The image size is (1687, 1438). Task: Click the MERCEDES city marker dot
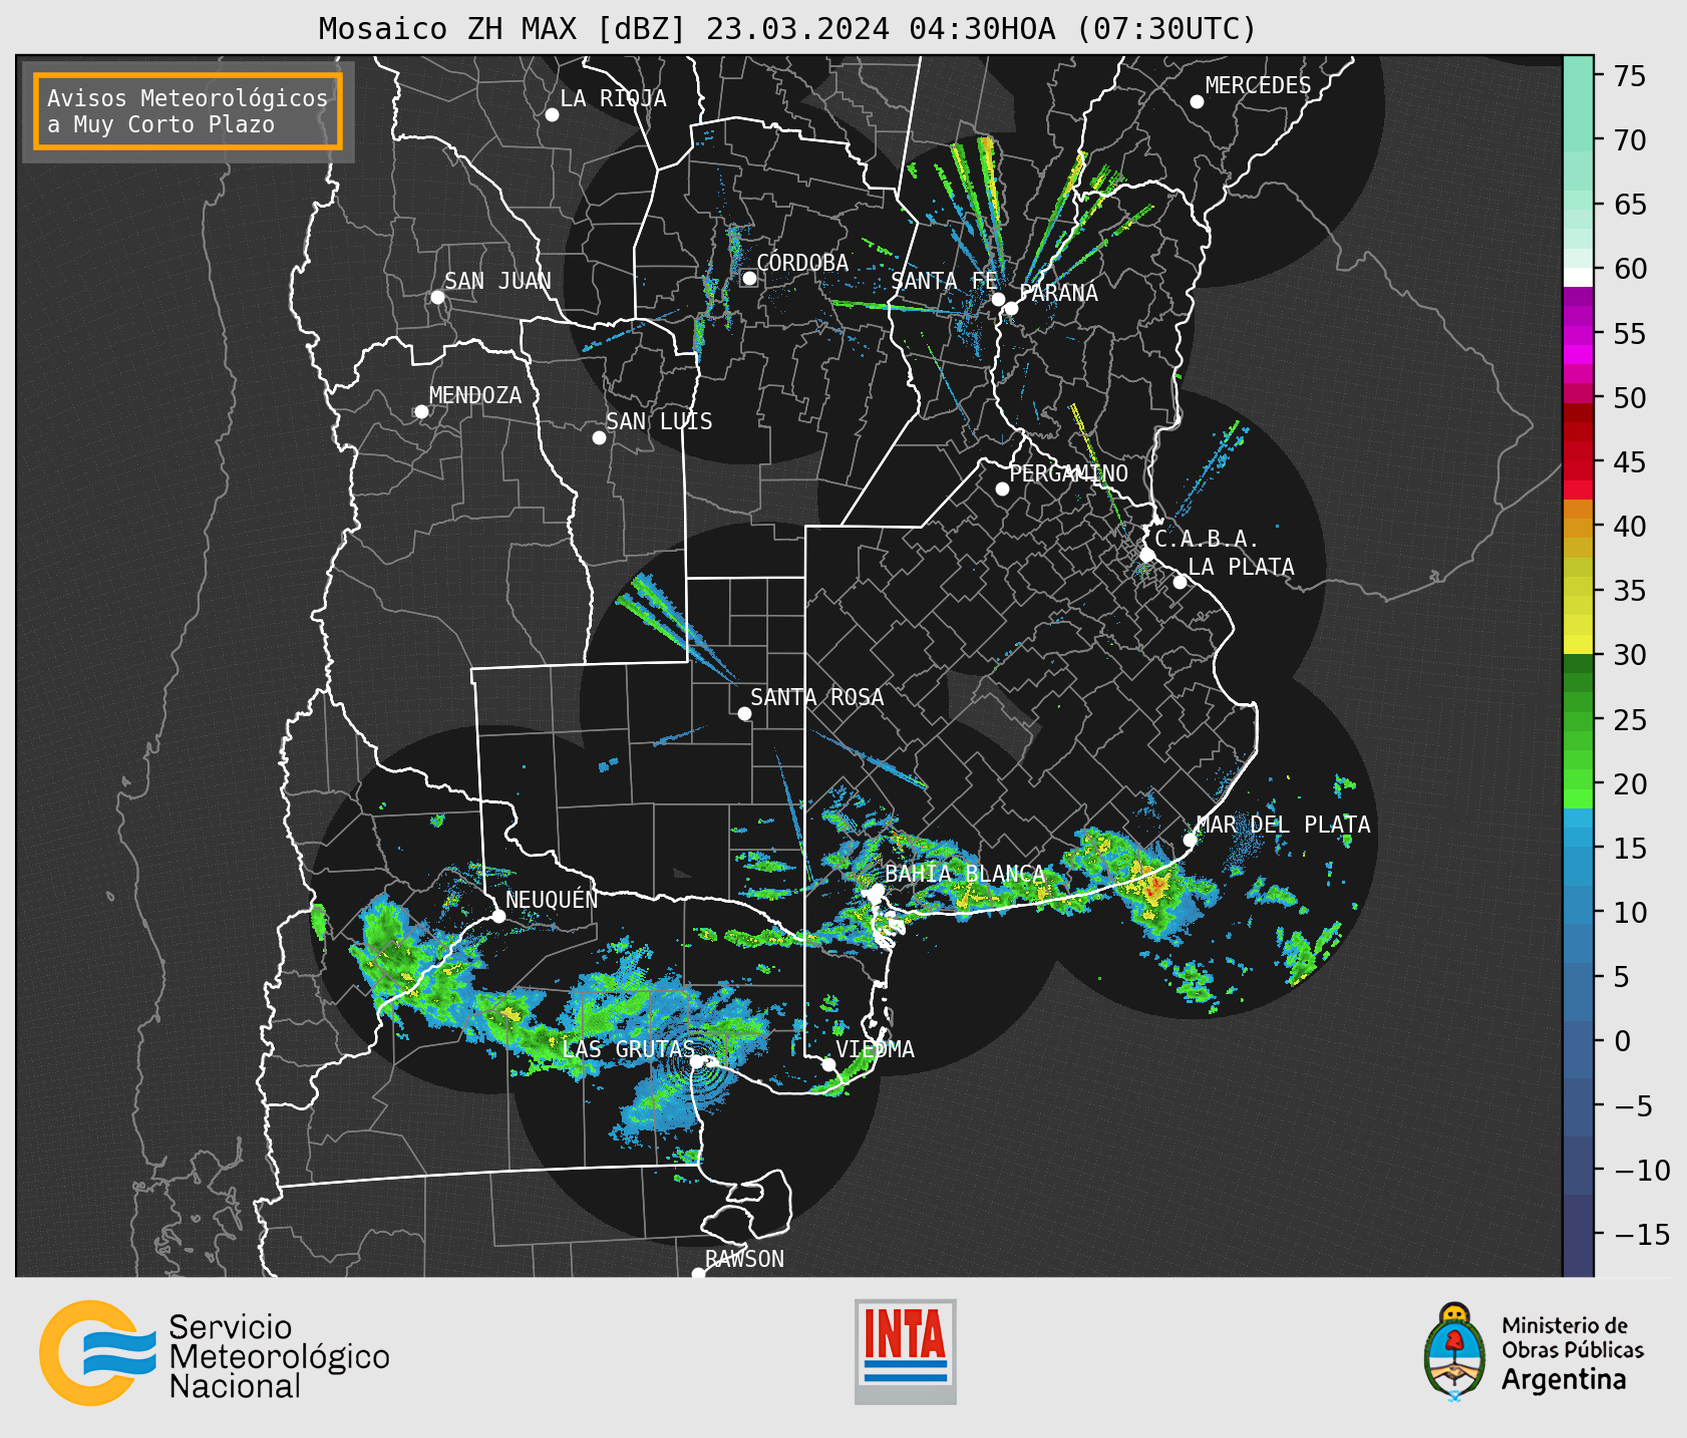click(x=1197, y=102)
